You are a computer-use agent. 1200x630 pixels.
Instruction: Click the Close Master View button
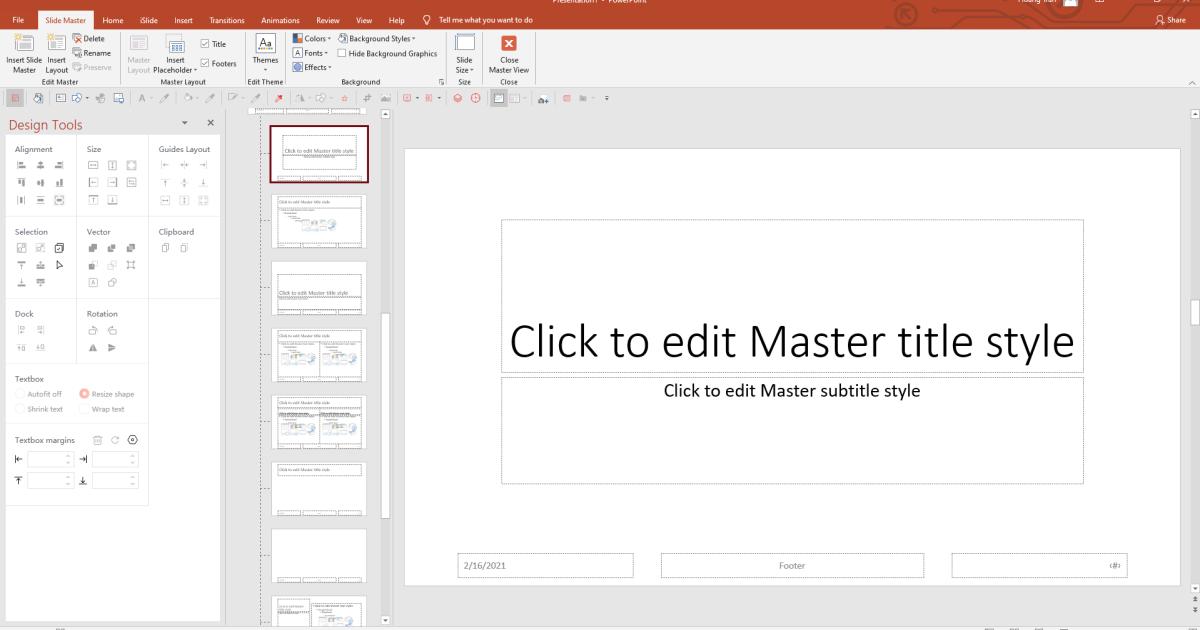tap(508, 53)
